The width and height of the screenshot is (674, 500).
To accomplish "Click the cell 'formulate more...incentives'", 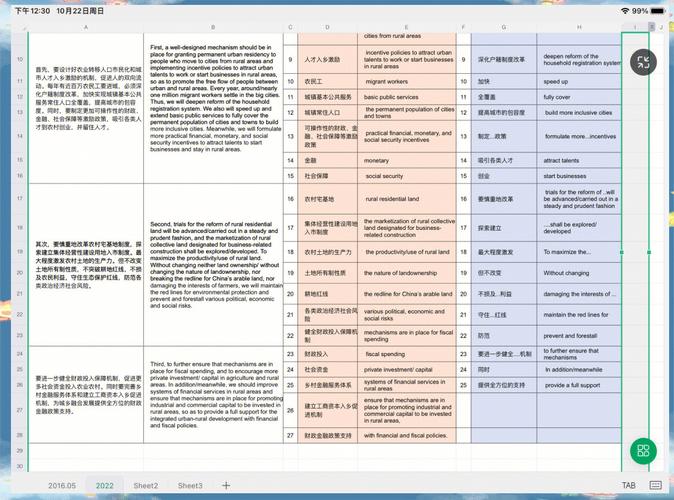I will [579, 136].
